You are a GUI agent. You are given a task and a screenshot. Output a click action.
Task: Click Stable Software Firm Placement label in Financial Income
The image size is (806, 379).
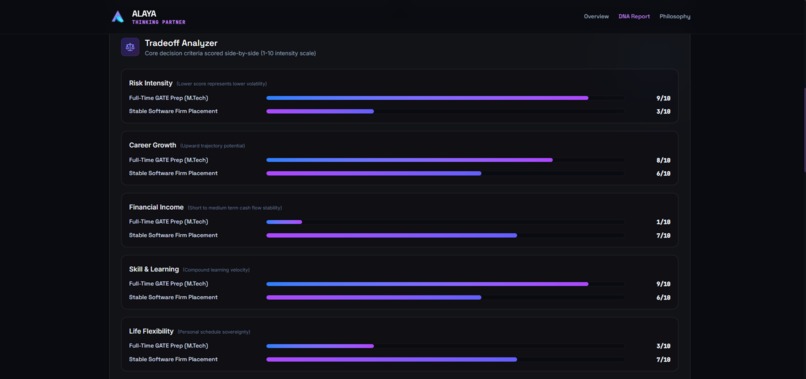pos(173,235)
